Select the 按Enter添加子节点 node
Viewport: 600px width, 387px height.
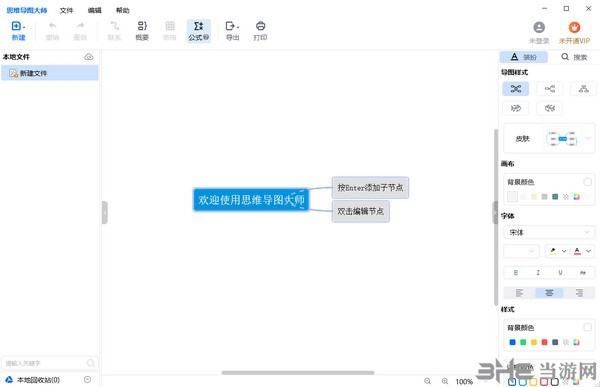370,188
